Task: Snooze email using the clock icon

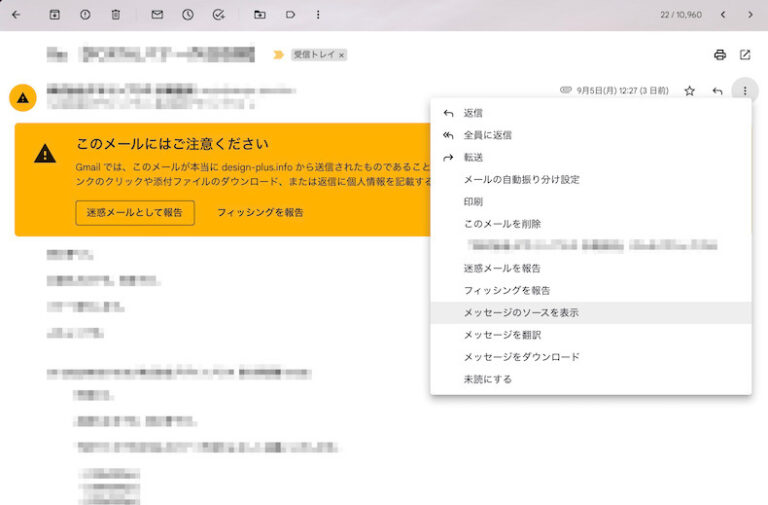Action: pyautogui.click(x=188, y=15)
